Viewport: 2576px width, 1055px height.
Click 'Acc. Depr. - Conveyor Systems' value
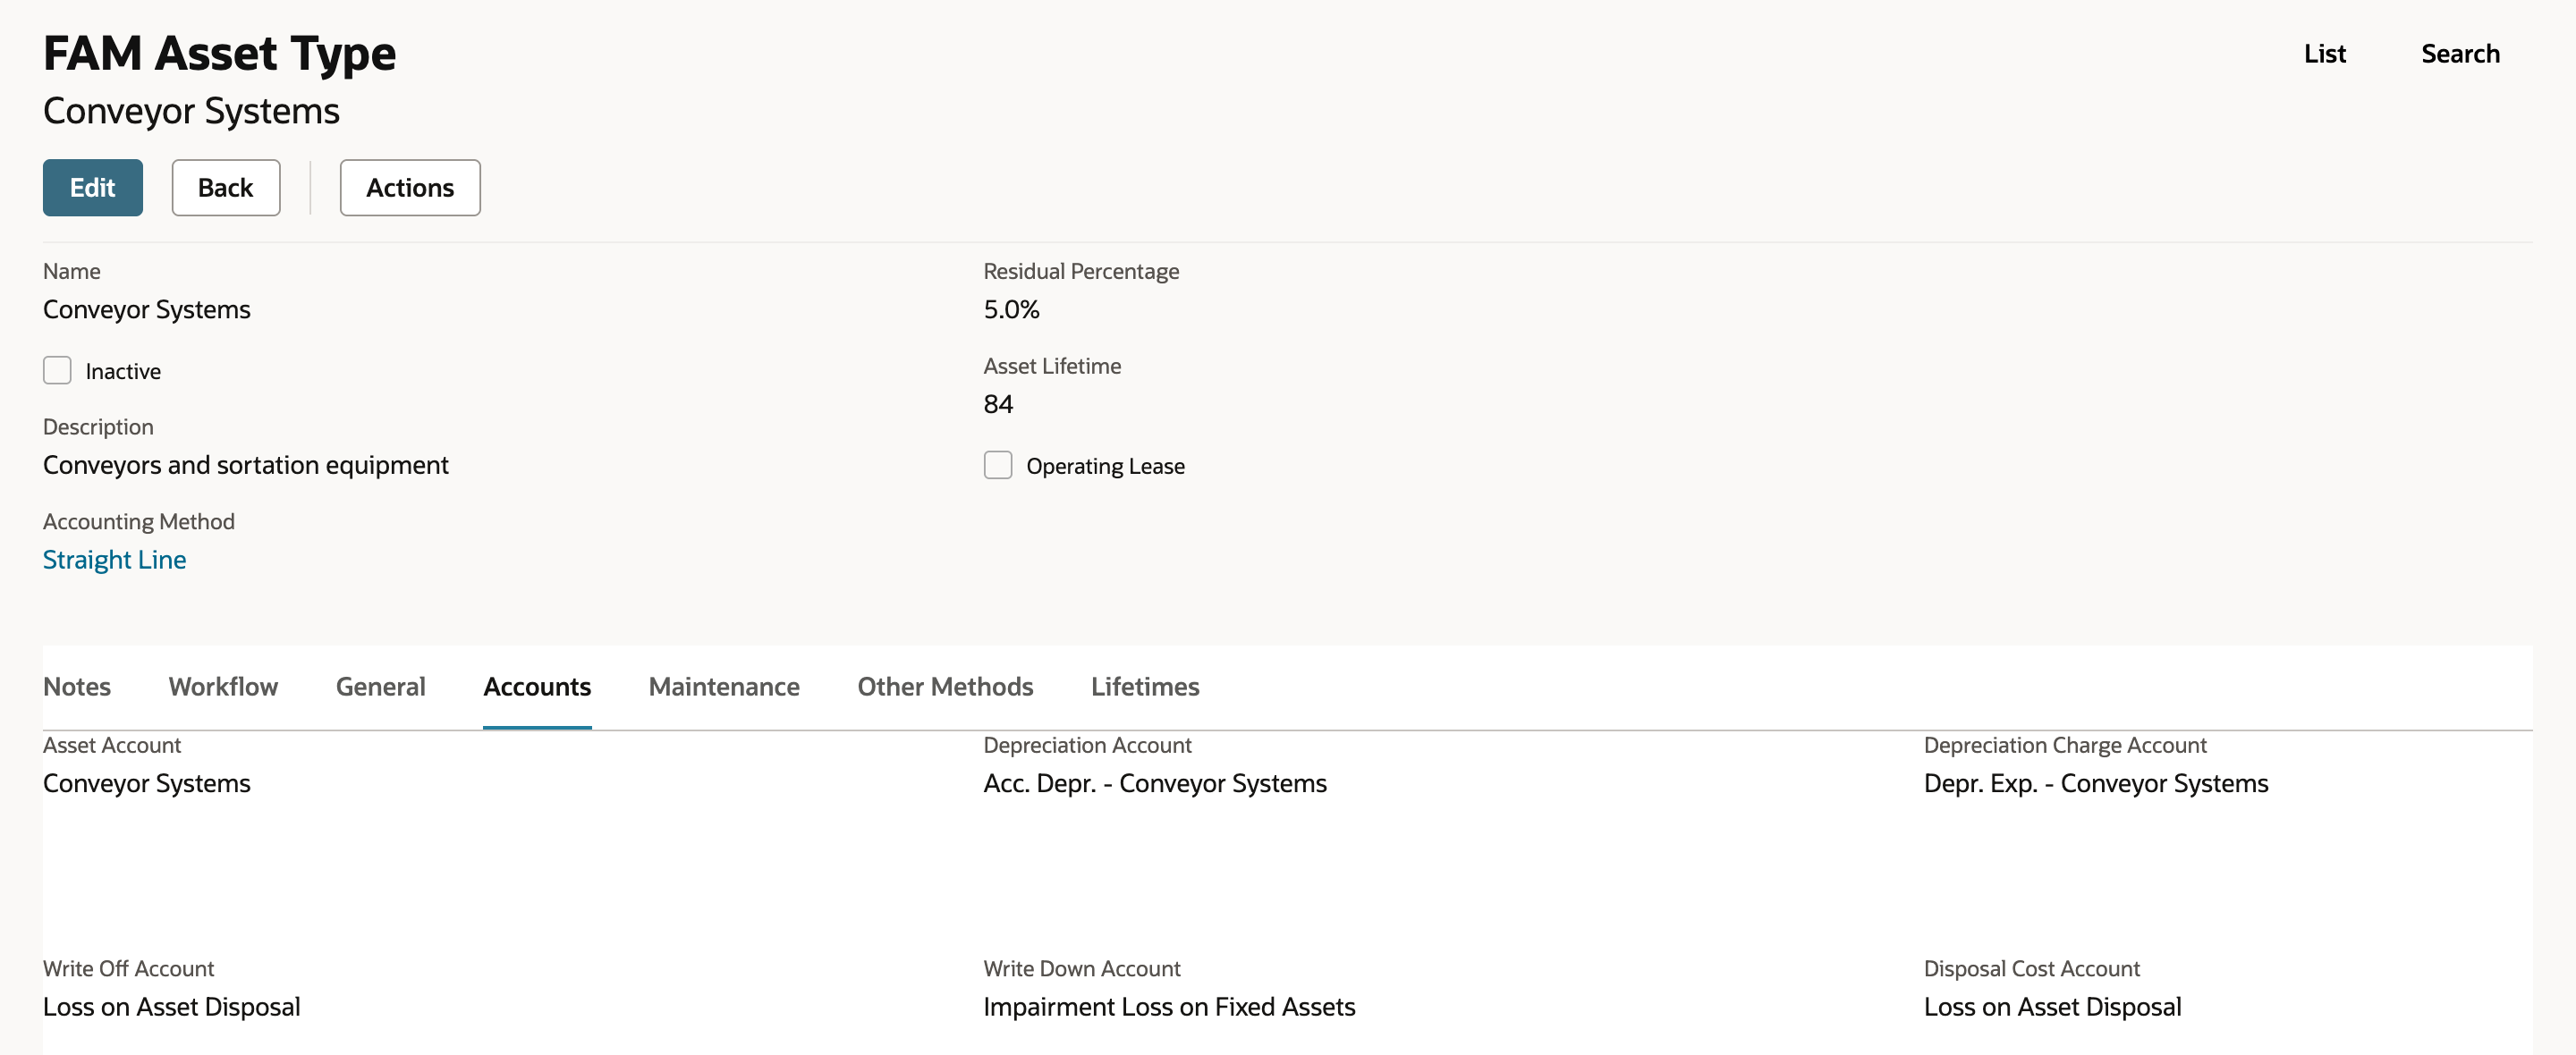click(x=1155, y=783)
